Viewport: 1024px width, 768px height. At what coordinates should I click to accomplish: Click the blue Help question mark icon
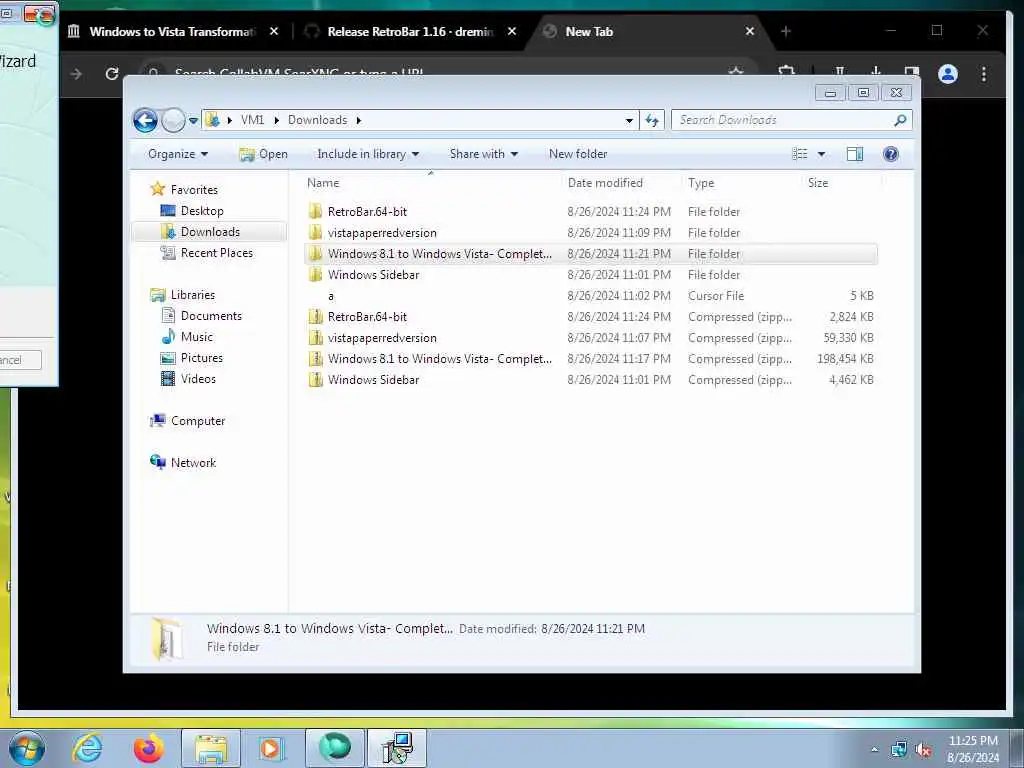[890, 154]
